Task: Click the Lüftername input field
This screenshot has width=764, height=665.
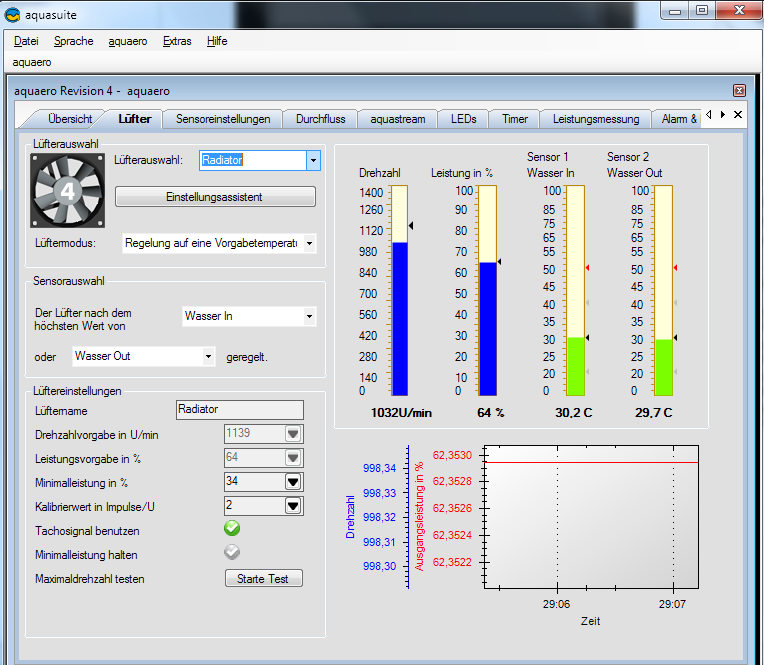Action: (238, 409)
